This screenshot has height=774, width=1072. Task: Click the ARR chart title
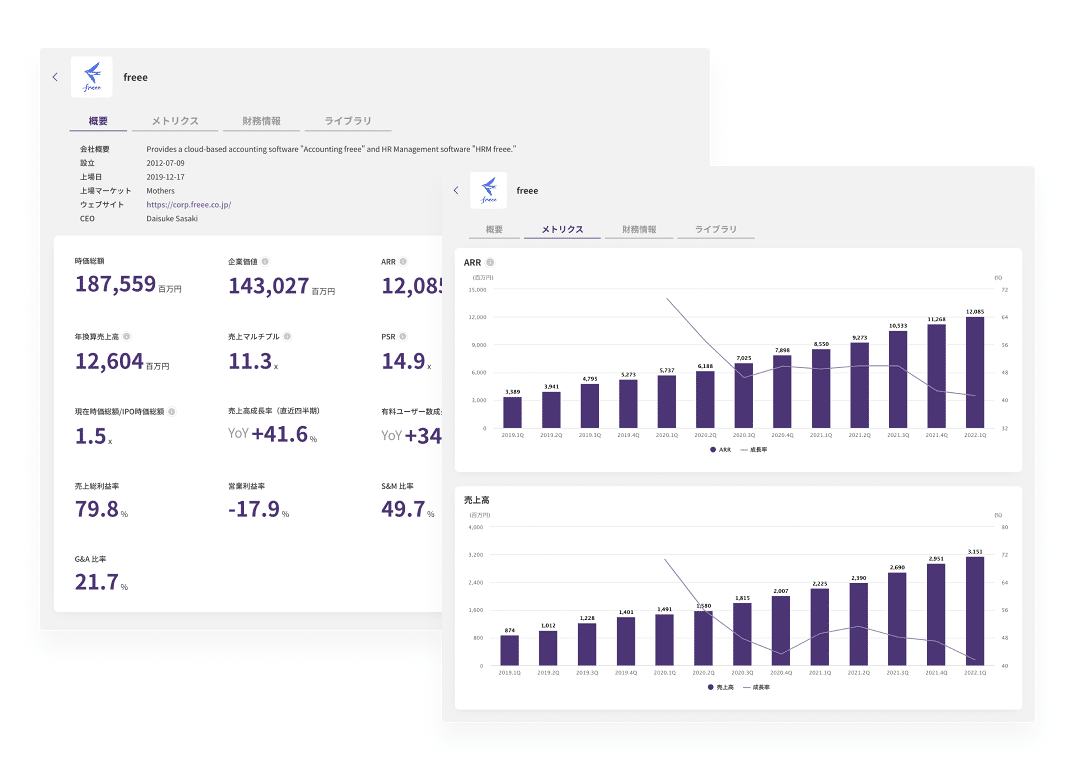pyautogui.click(x=472, y=263)
